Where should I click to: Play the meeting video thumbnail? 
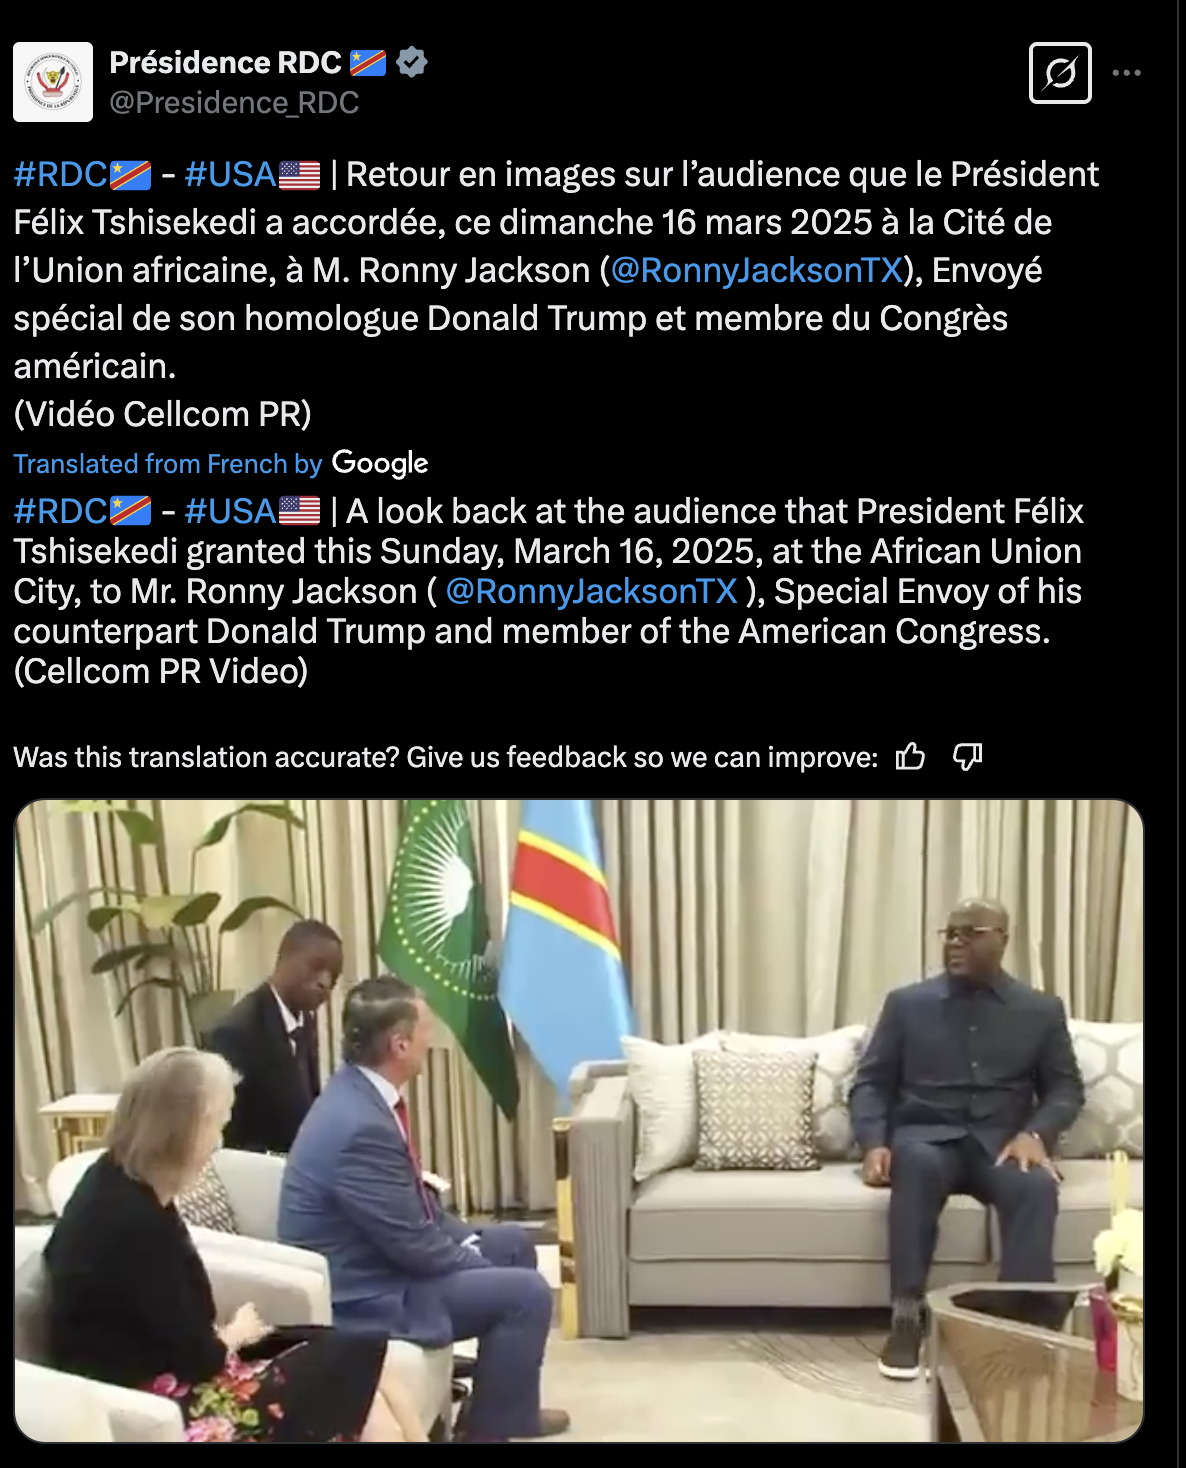[x=579, y=1120]
